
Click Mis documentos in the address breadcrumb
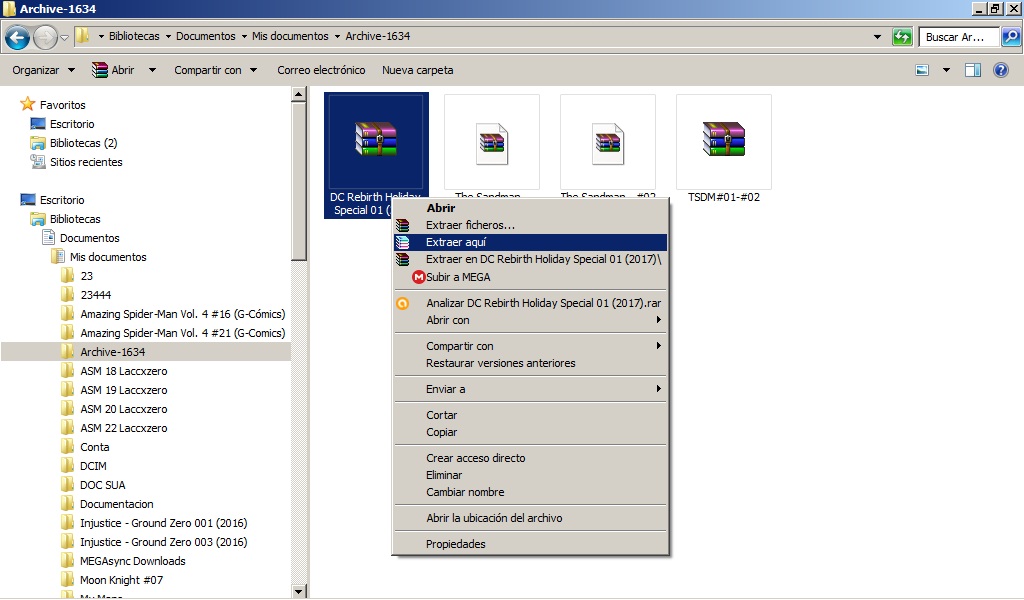click(290, 36)
